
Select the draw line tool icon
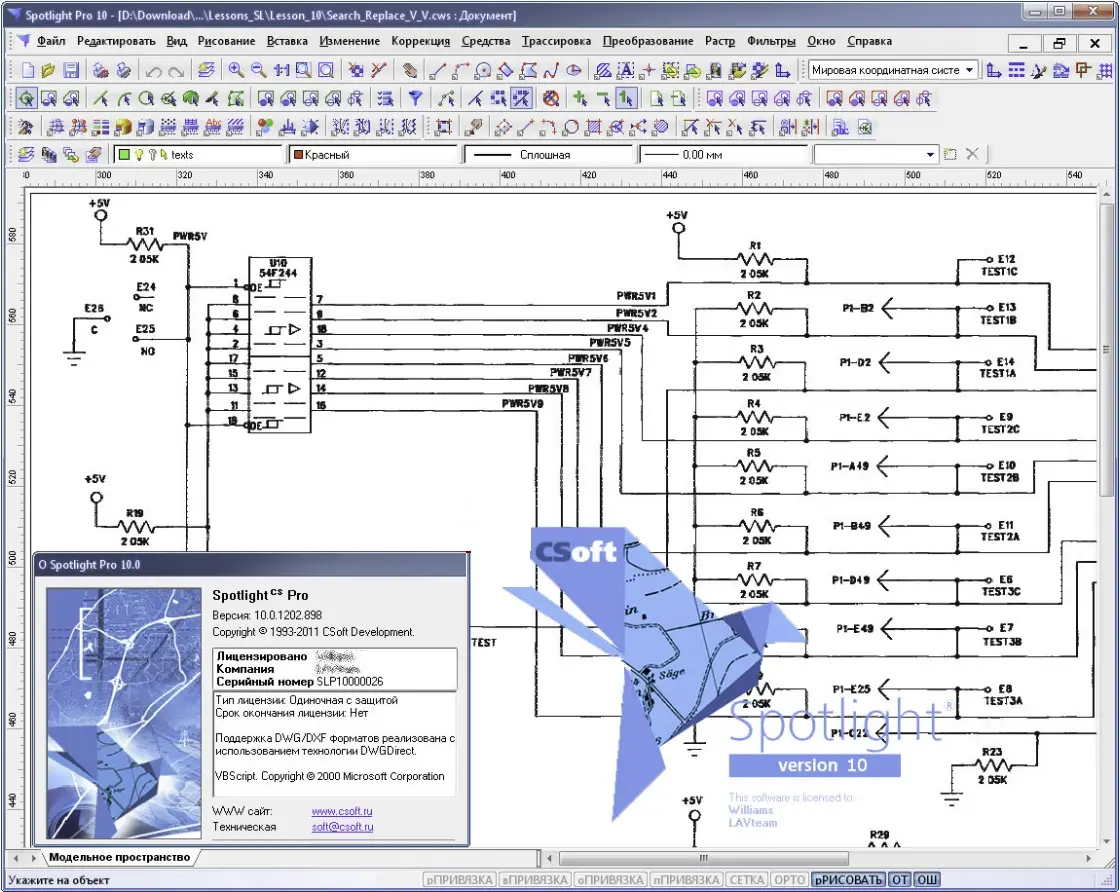[437, 70]
